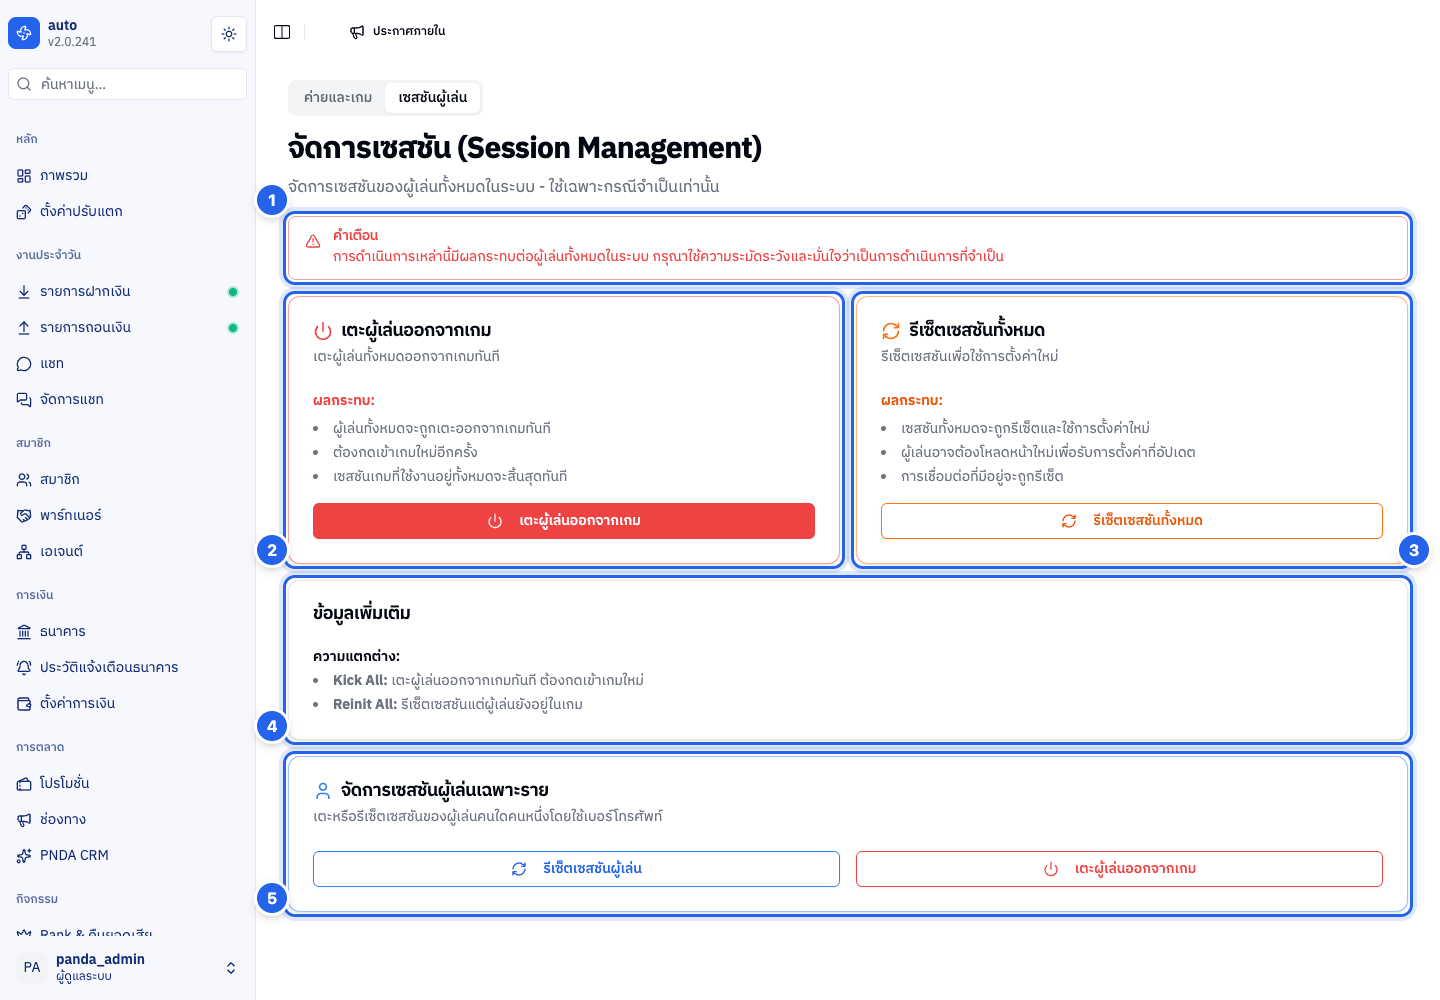Screen dimensions: 1440x1000
Task: Collapse the sidebar panel icon
Action: 282,32
